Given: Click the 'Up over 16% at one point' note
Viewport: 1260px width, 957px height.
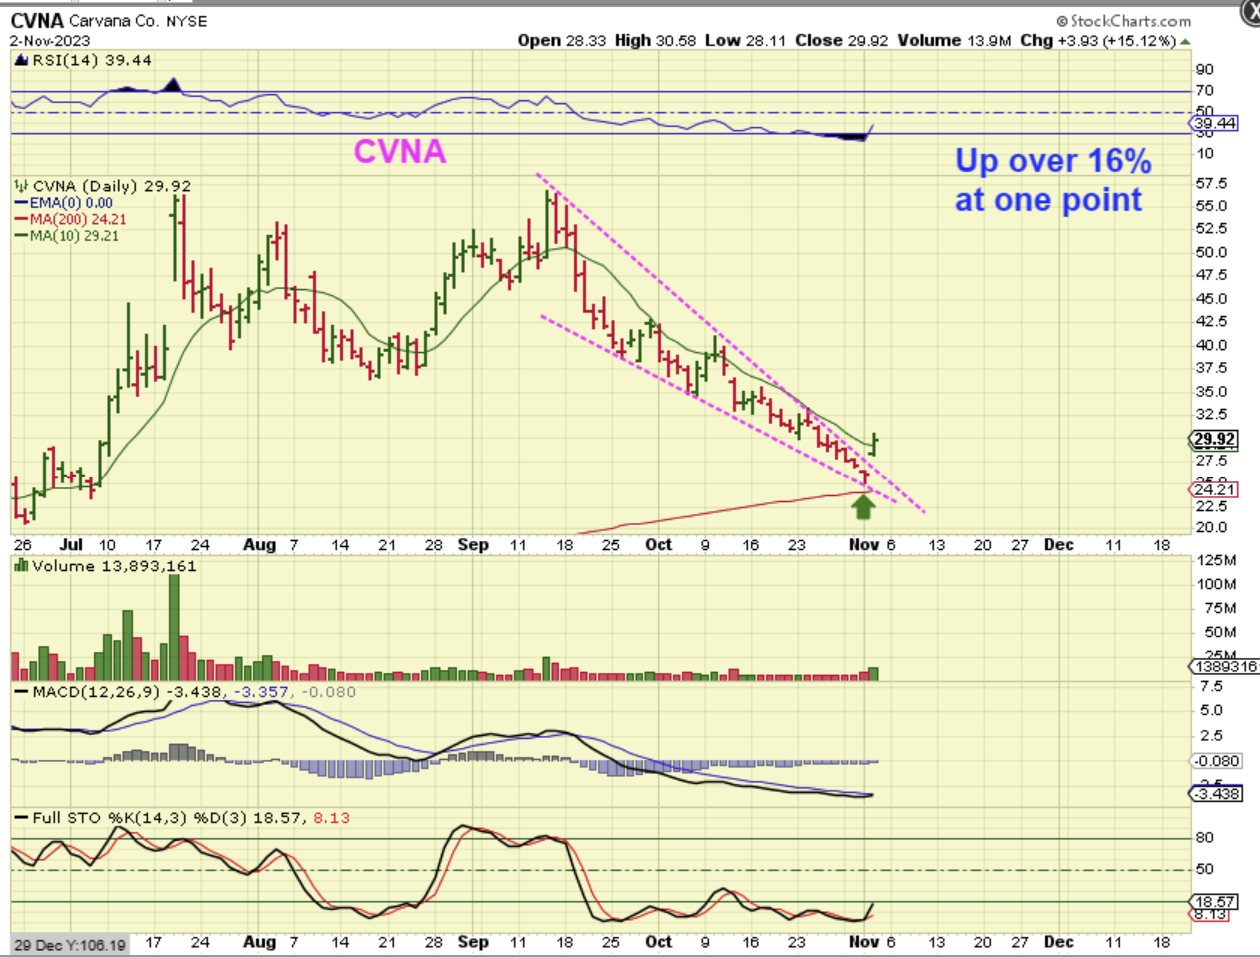Looking at the screenshot, I should tap(1052, 180).
